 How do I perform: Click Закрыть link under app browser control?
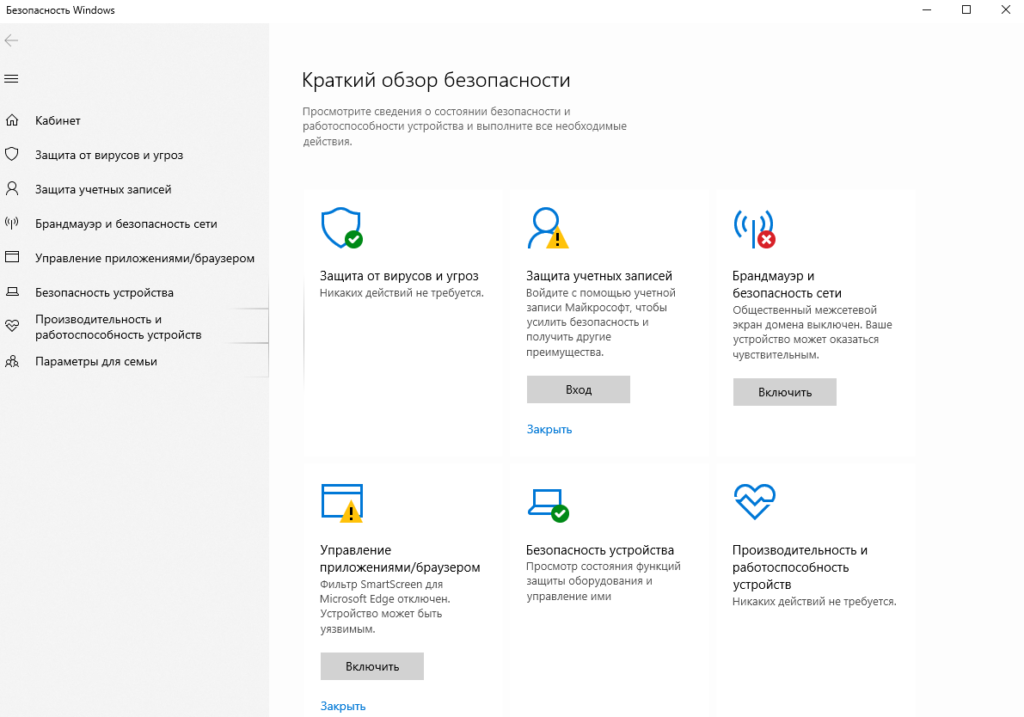tap(343, 706)
